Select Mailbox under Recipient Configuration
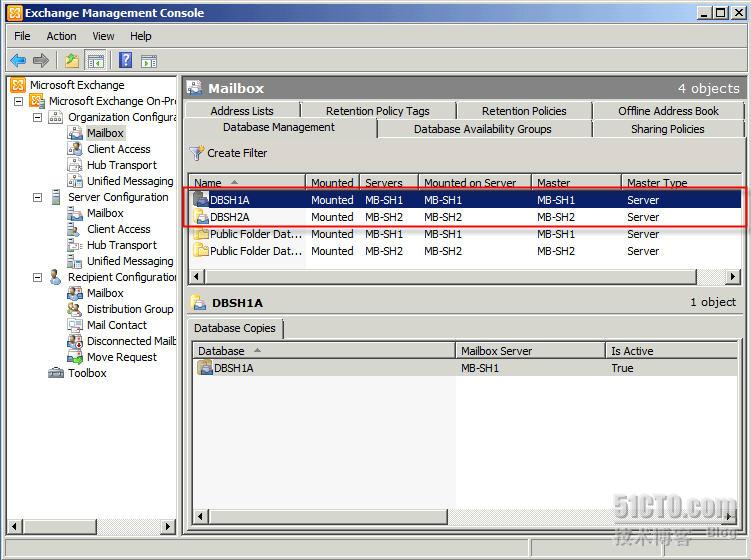Screen dimensions: 751x560 click(105, 293)
